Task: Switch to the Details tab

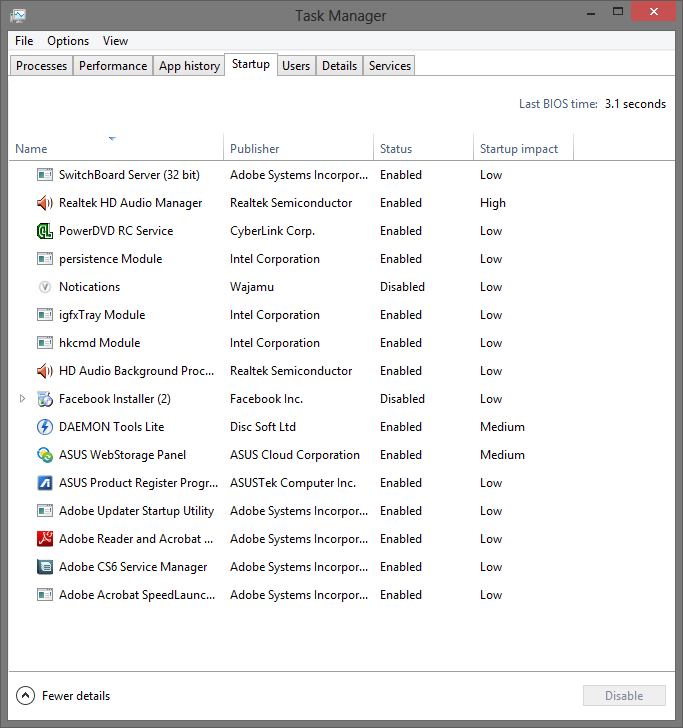Action: click(x=339, y=66)
